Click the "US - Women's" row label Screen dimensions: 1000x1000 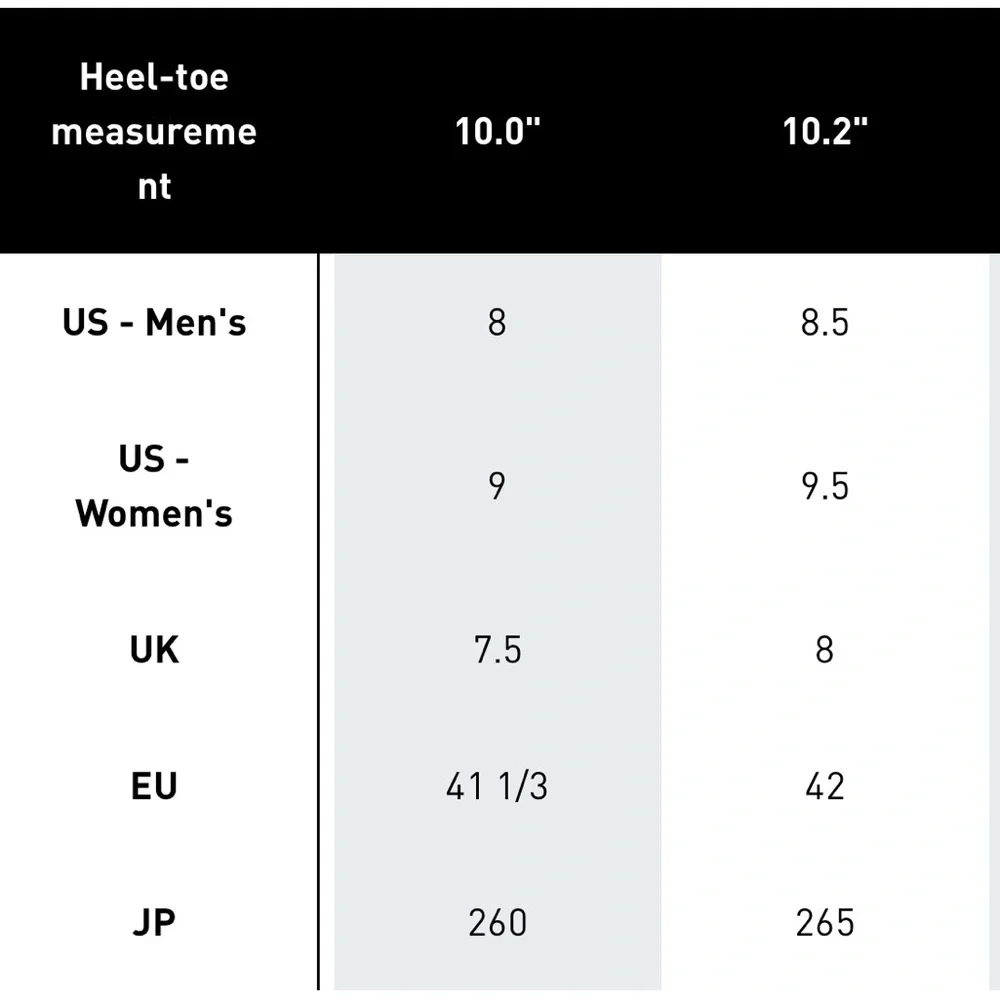[154, 486]
